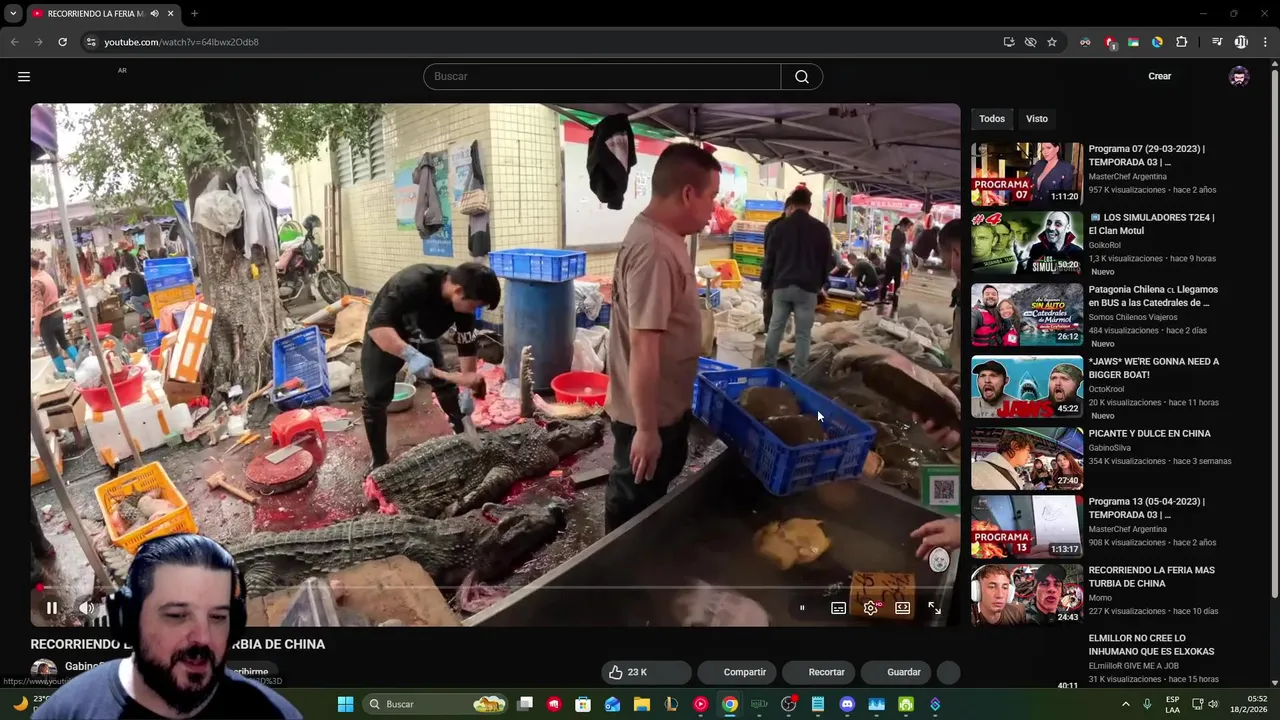Click the crossed-eye tracking protection icon
1280x720 pixels.
1030,42
